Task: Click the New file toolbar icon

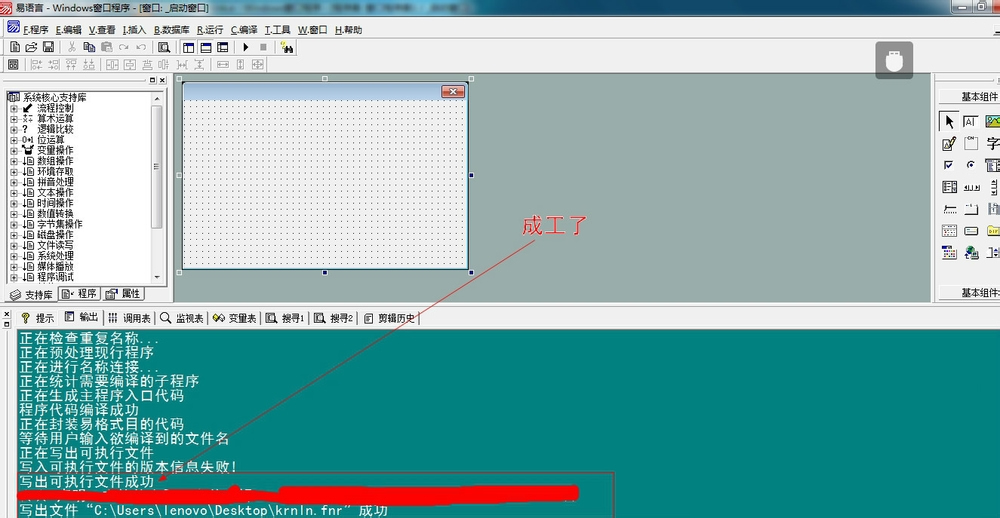Action: (15, 47)
